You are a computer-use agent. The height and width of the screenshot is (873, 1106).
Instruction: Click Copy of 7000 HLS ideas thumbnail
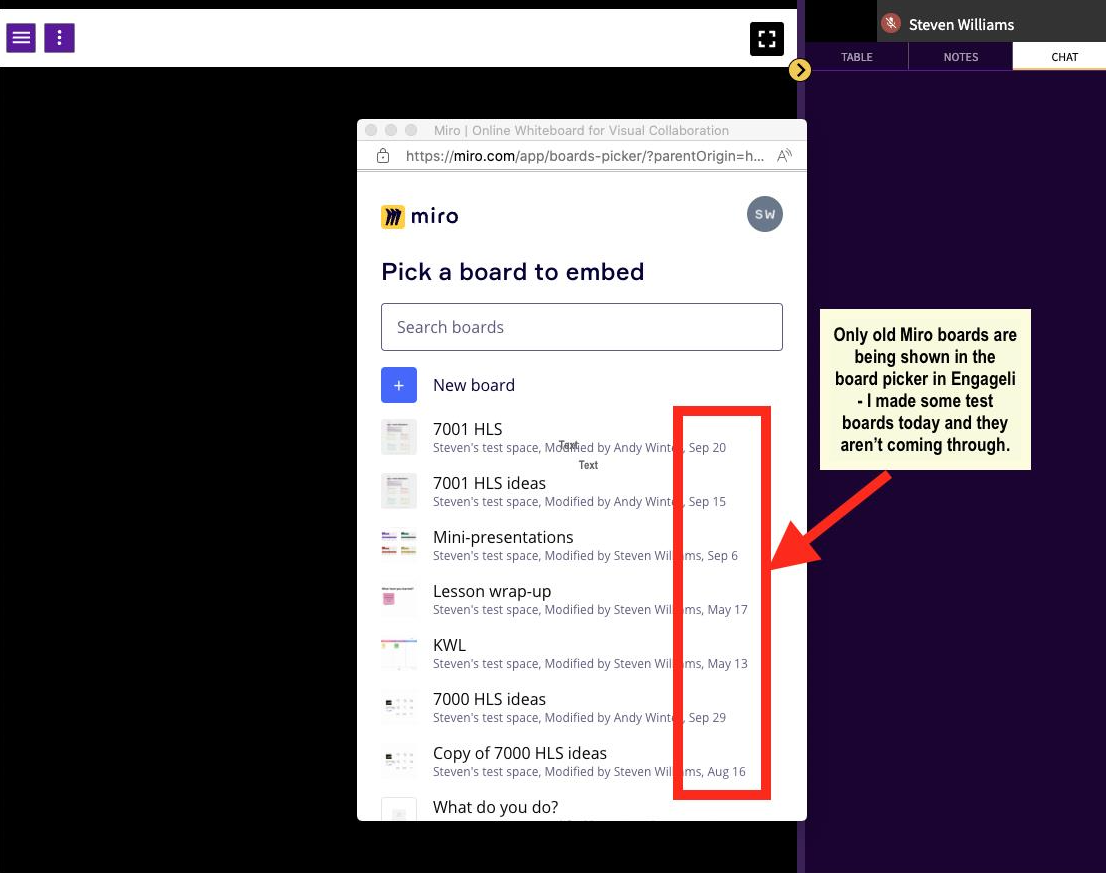pyautogui.click(x=399, y=762)
